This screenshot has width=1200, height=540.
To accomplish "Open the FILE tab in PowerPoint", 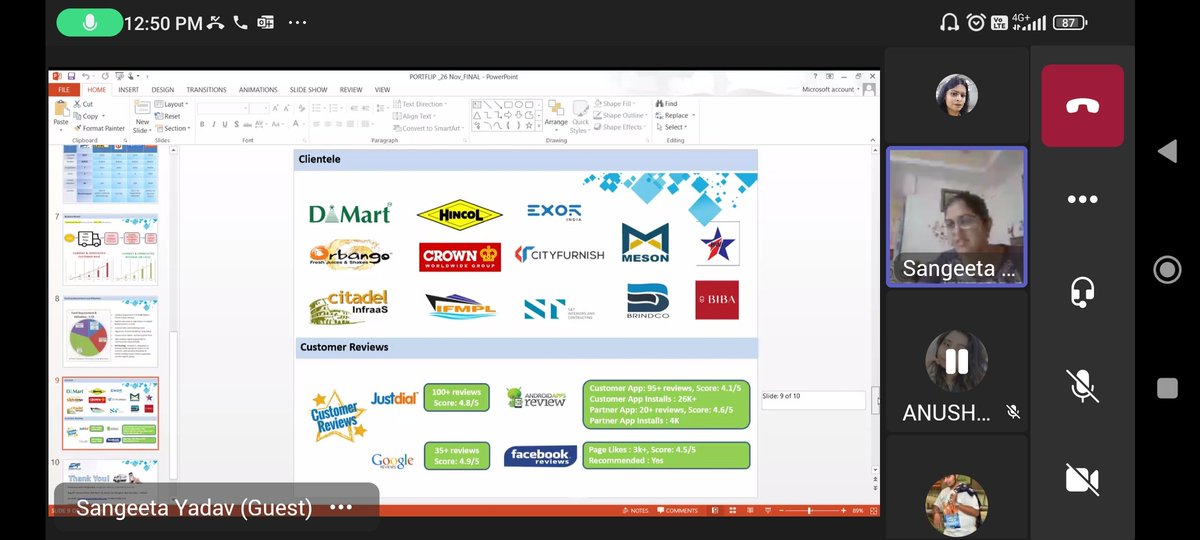I will click(x=63, y=89).
